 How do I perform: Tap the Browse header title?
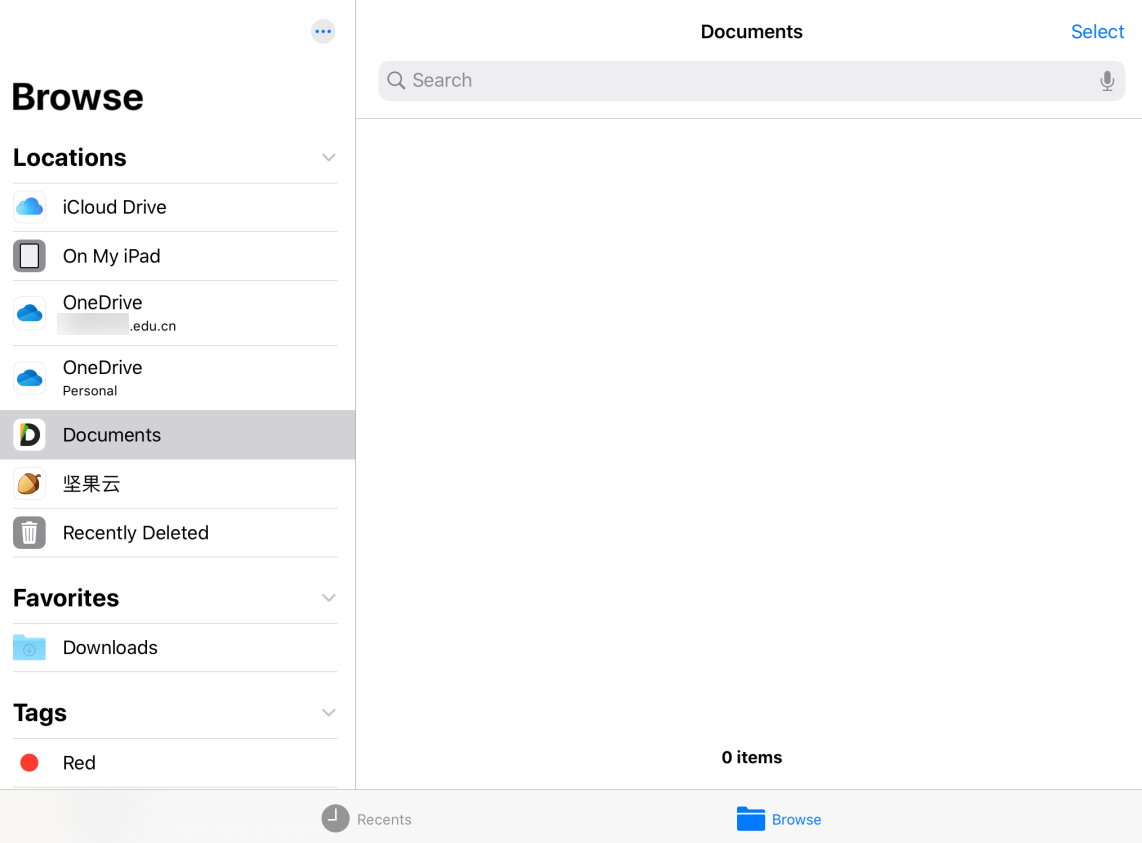point(77,96)
